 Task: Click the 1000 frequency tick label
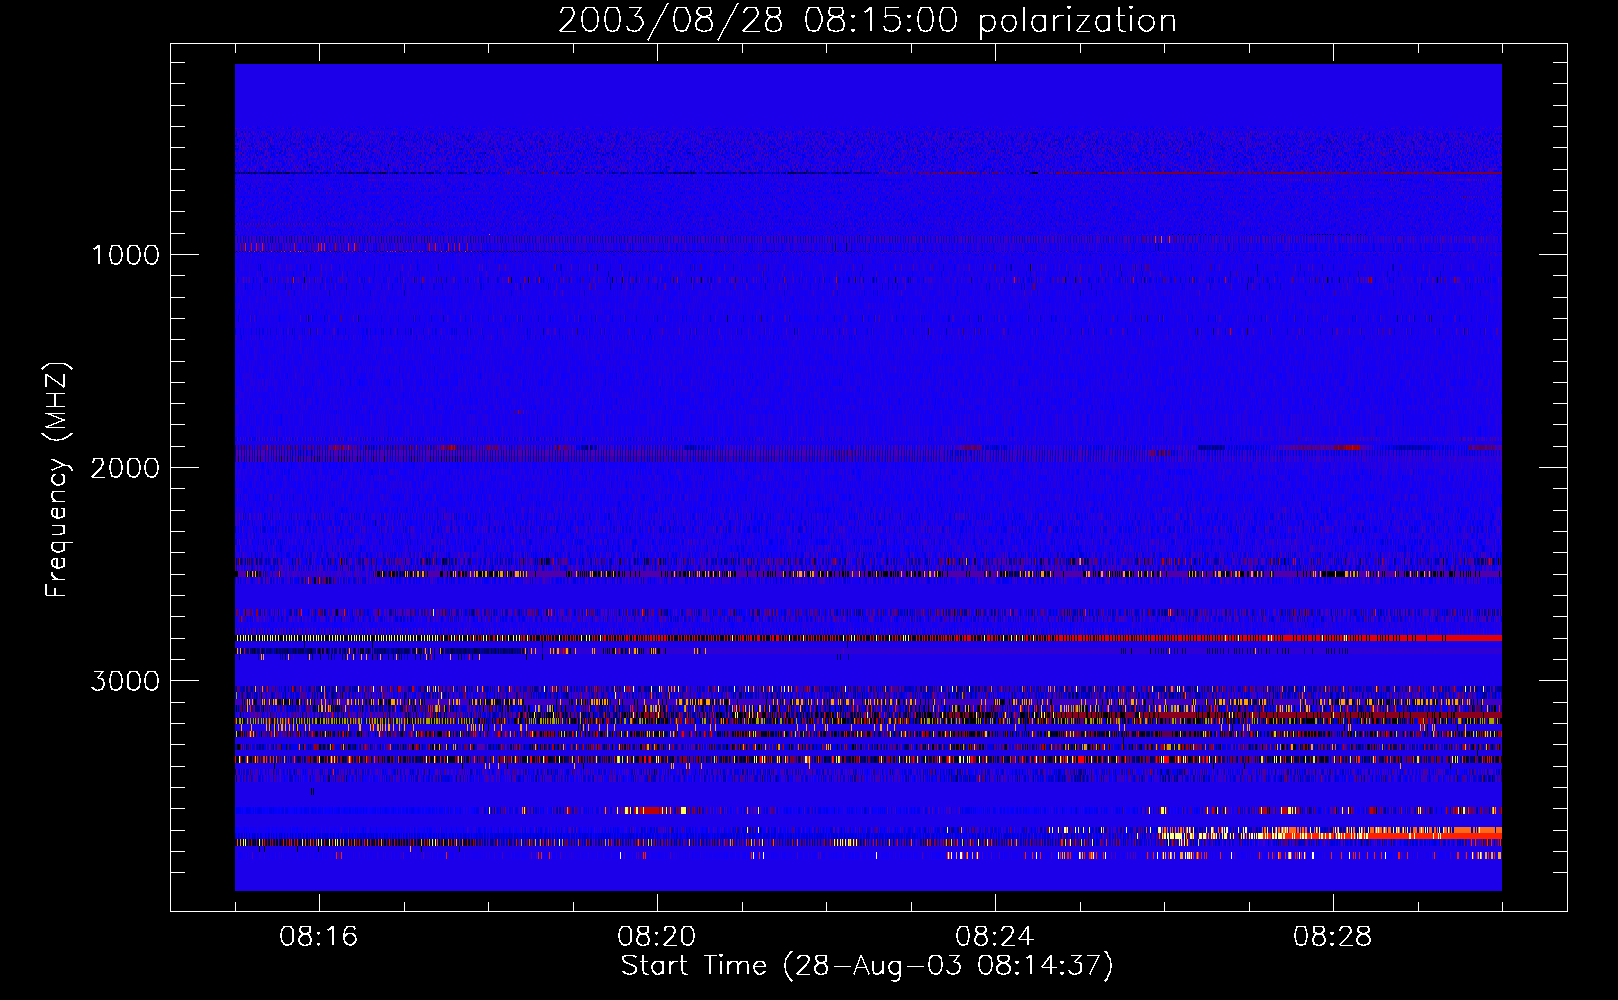(x=126, y=255)
